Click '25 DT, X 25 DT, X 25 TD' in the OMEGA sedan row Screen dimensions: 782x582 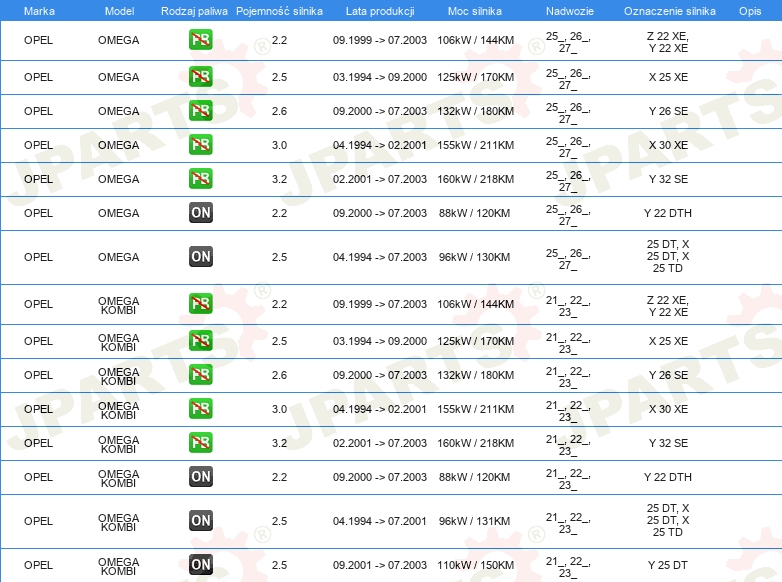(668, 256)
